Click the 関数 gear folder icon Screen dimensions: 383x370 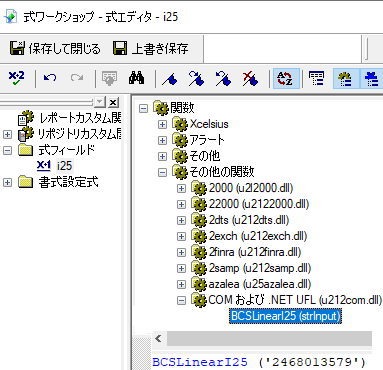(x=161, y=108)
